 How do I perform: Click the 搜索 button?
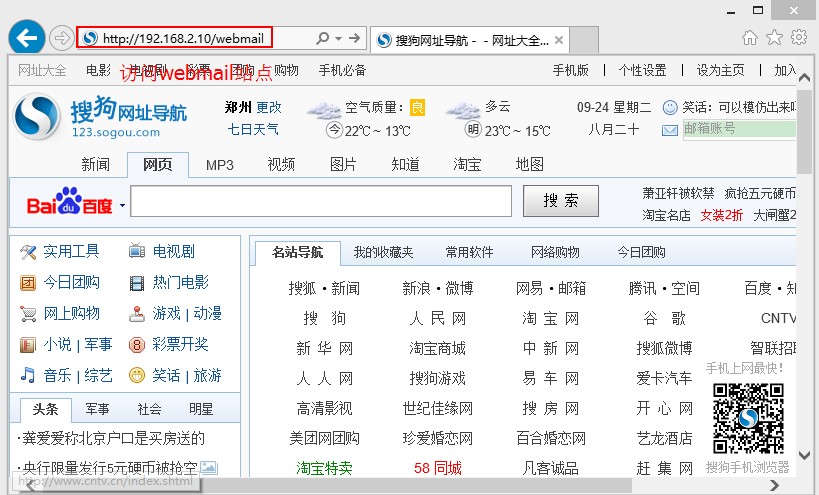click(x=560, y=201)
